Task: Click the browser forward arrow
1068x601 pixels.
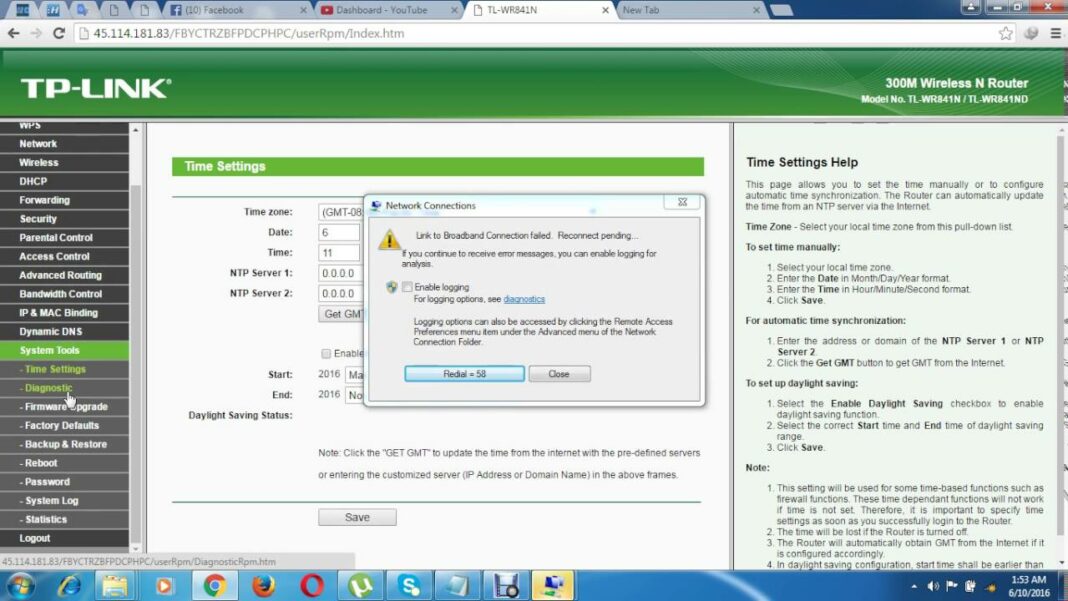Action: click(37, 32)
